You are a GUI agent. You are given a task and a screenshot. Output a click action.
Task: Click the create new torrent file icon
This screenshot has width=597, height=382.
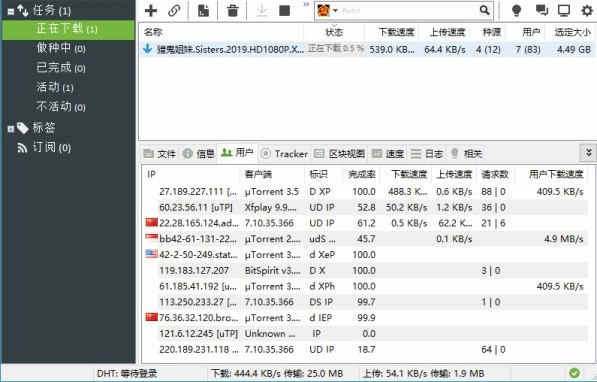203,10
